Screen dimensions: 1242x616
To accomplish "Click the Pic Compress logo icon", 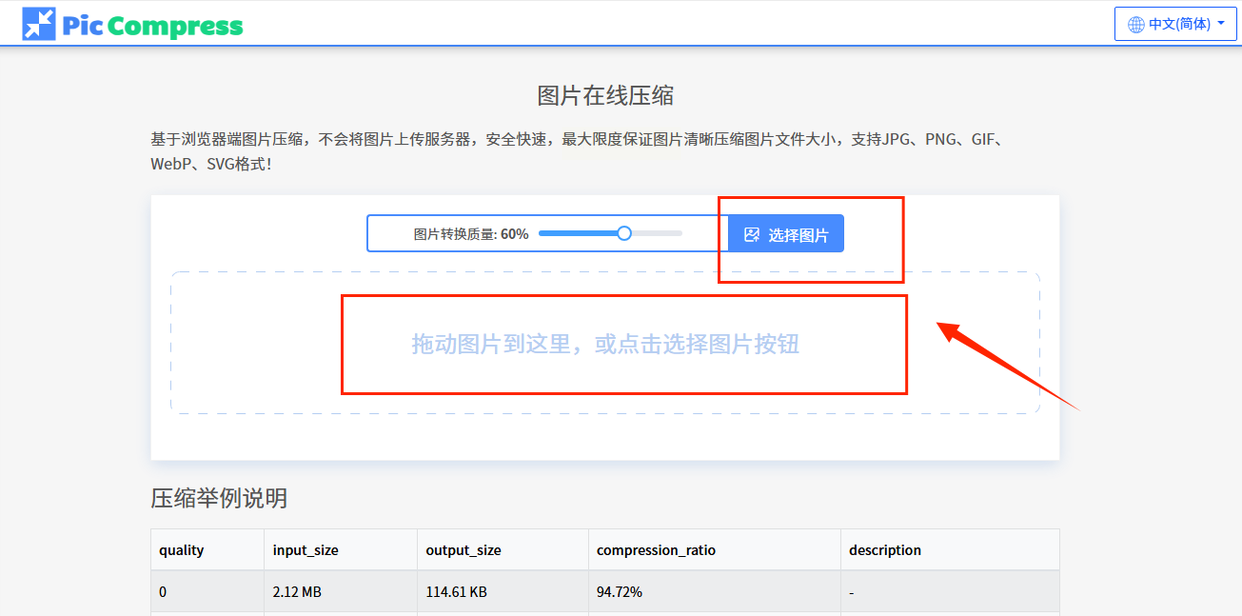I will tap(39, 24).
